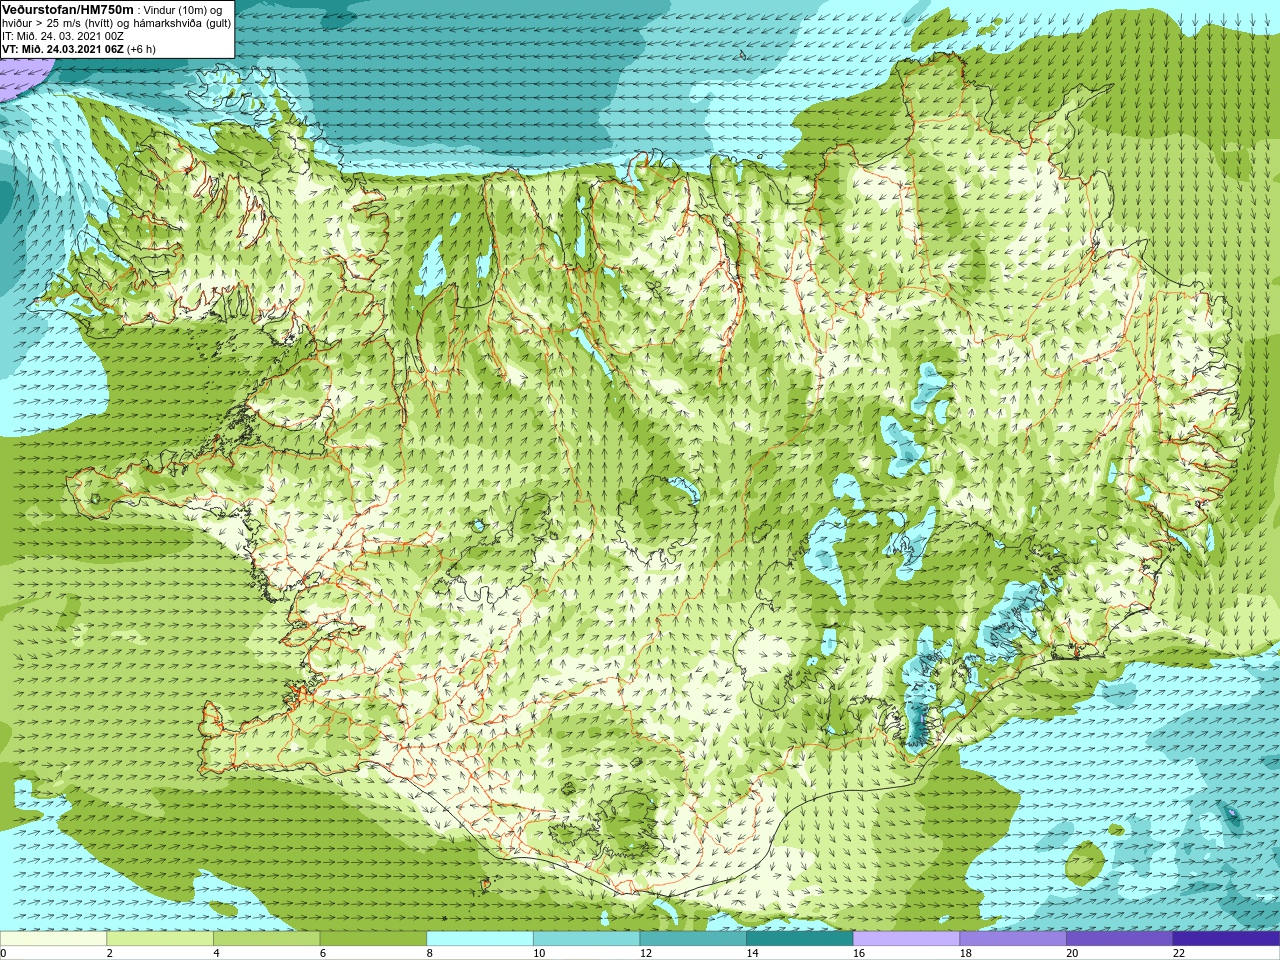Click the legend scale label "2"
Screen dimensions: 1280x960
(109, 953)
